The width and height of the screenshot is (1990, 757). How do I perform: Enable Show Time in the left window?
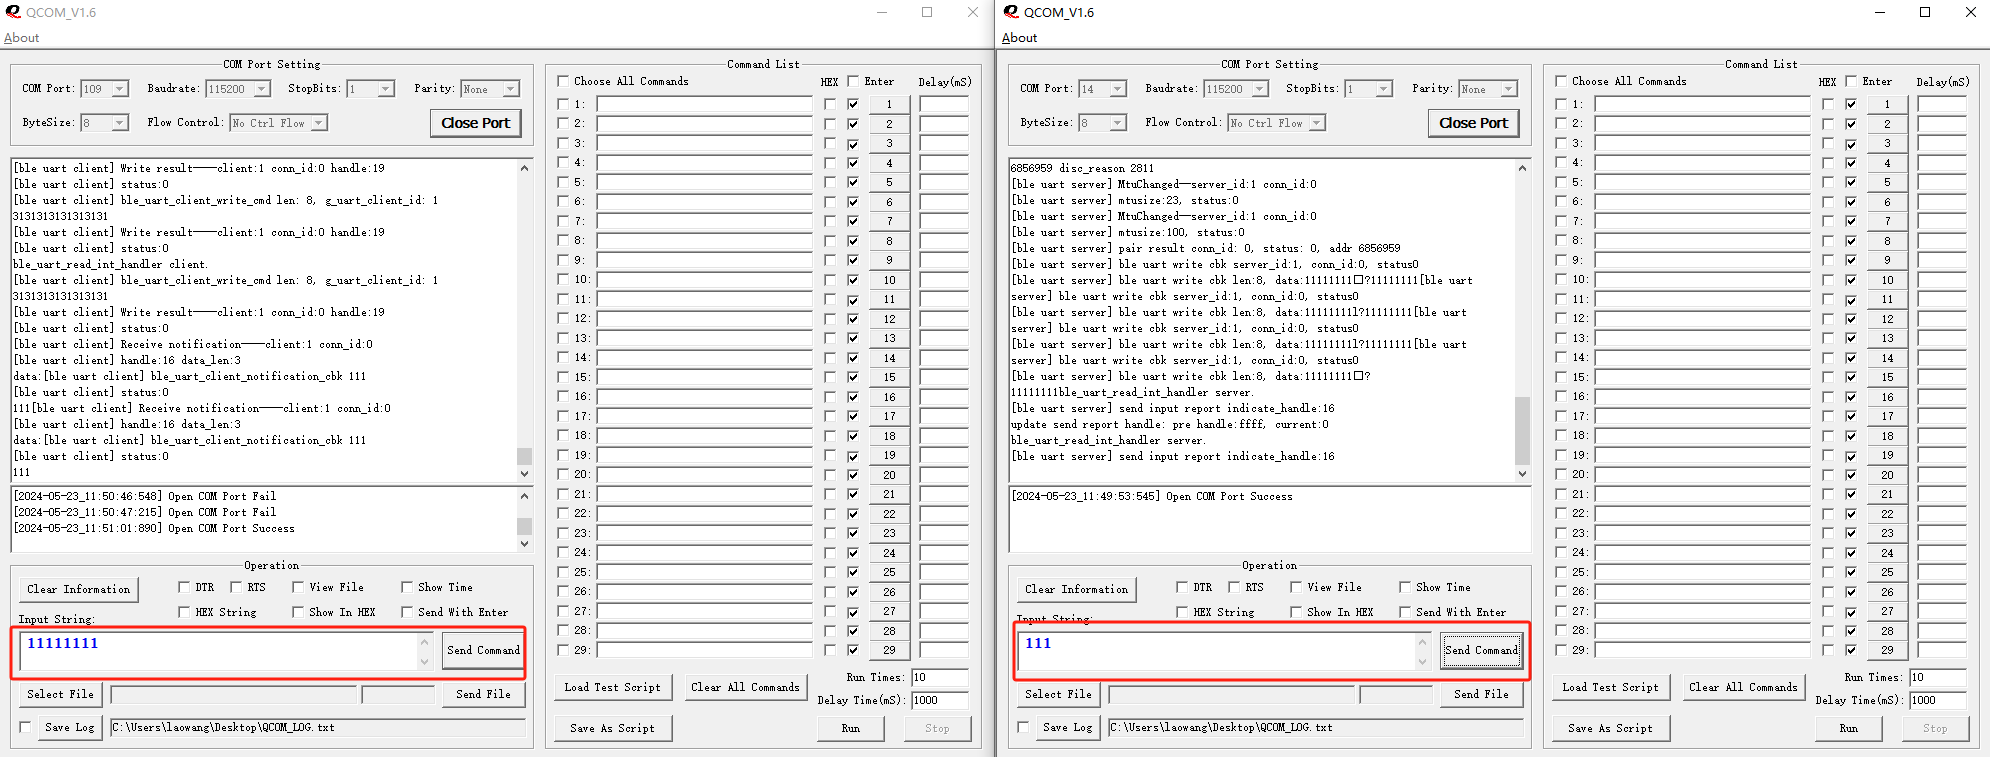[407, 587]
